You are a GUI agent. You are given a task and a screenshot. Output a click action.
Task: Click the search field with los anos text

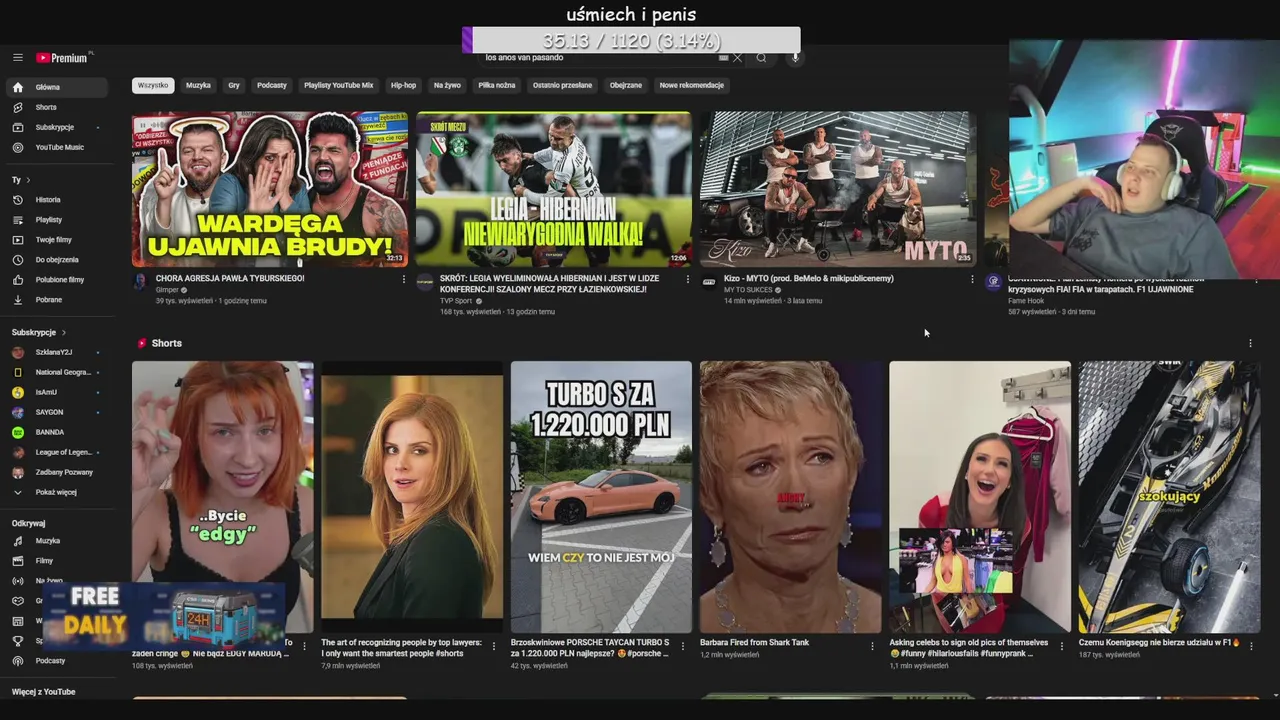coord(600,58)
